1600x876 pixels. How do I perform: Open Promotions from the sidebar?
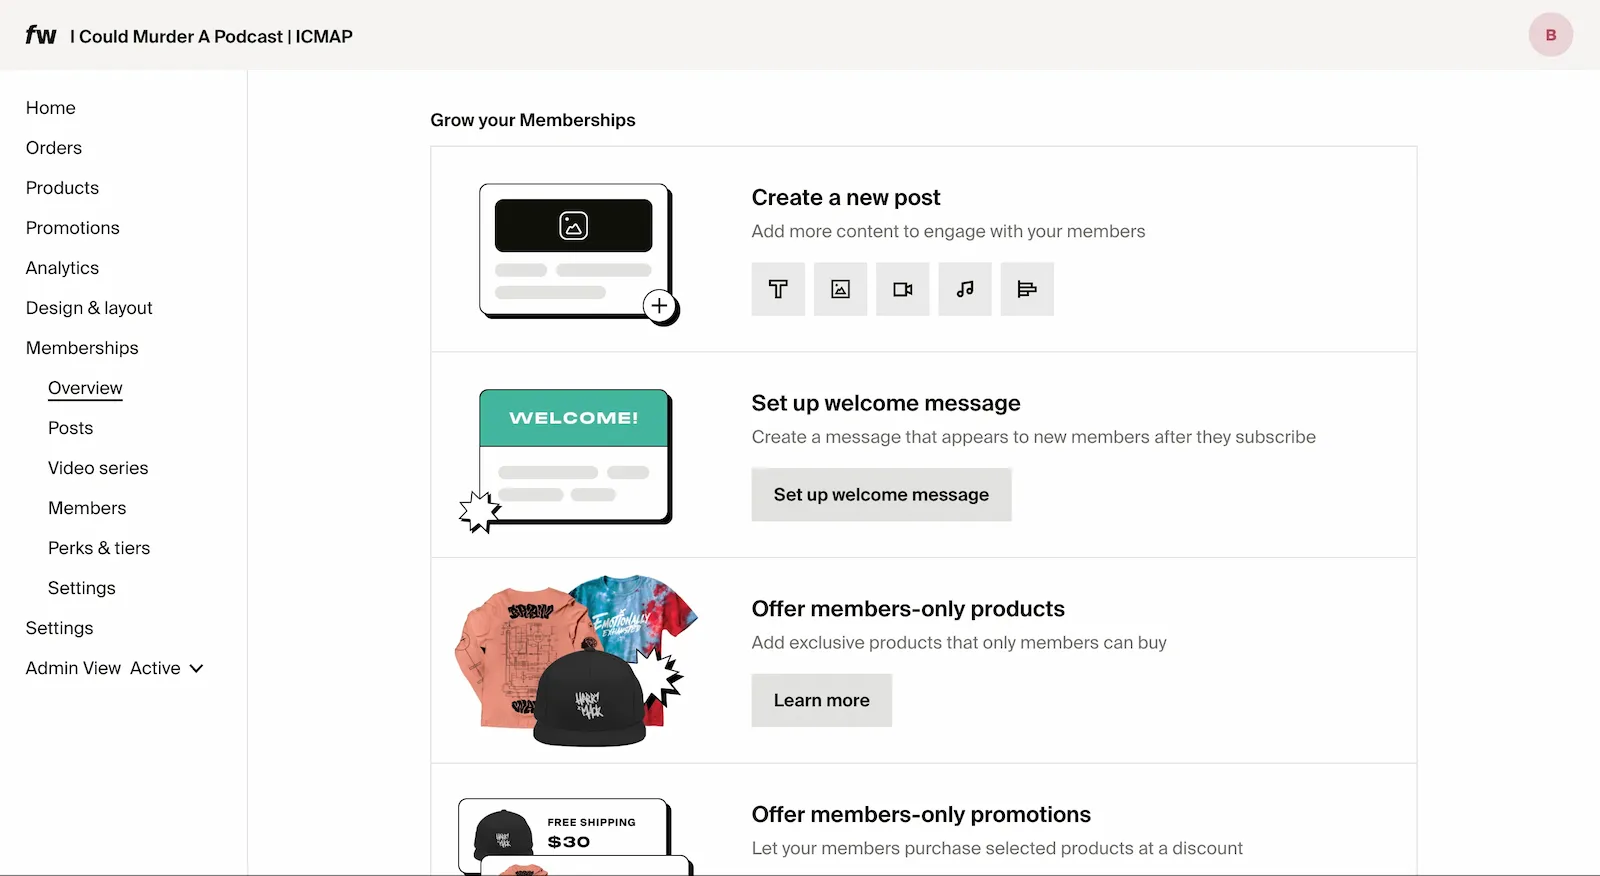pos(72,228)
